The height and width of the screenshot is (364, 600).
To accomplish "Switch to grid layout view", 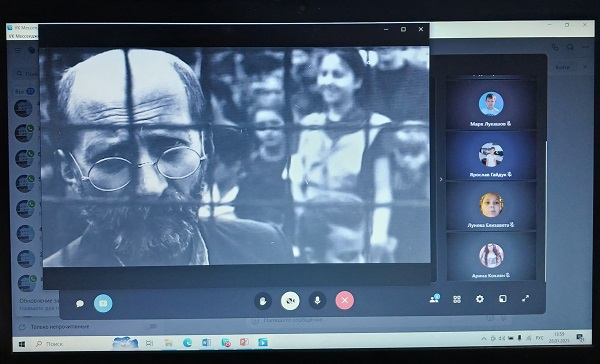I will pyautogui.click(x=457, y=299).
